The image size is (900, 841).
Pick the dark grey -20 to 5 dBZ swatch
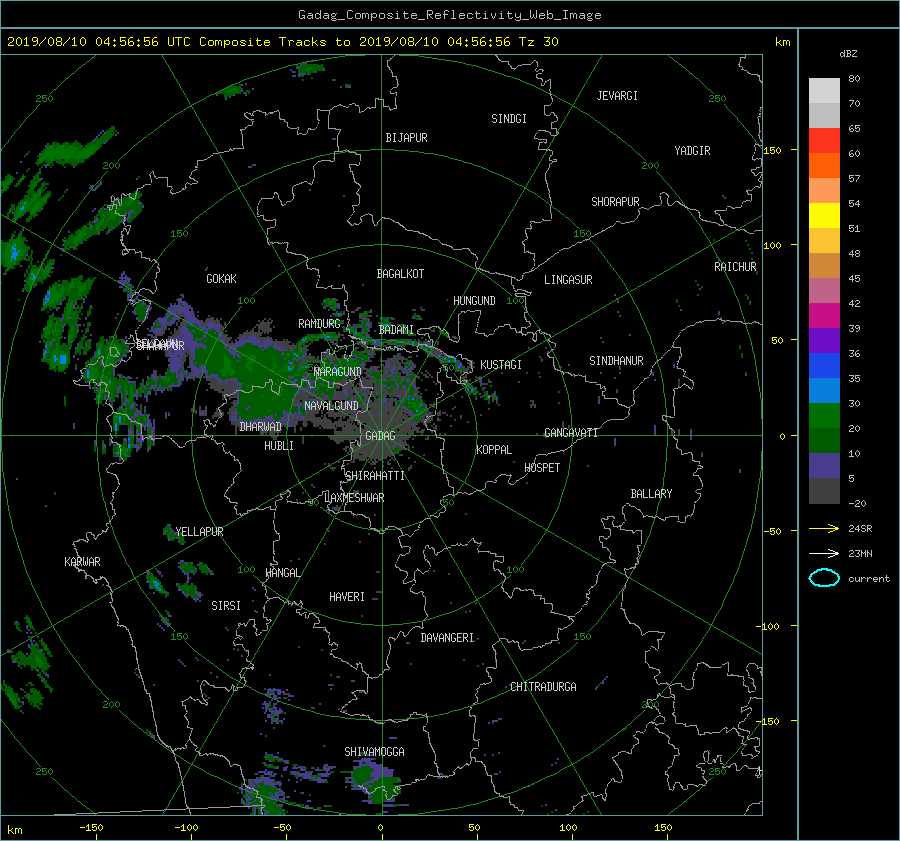(x=824, y=491)
